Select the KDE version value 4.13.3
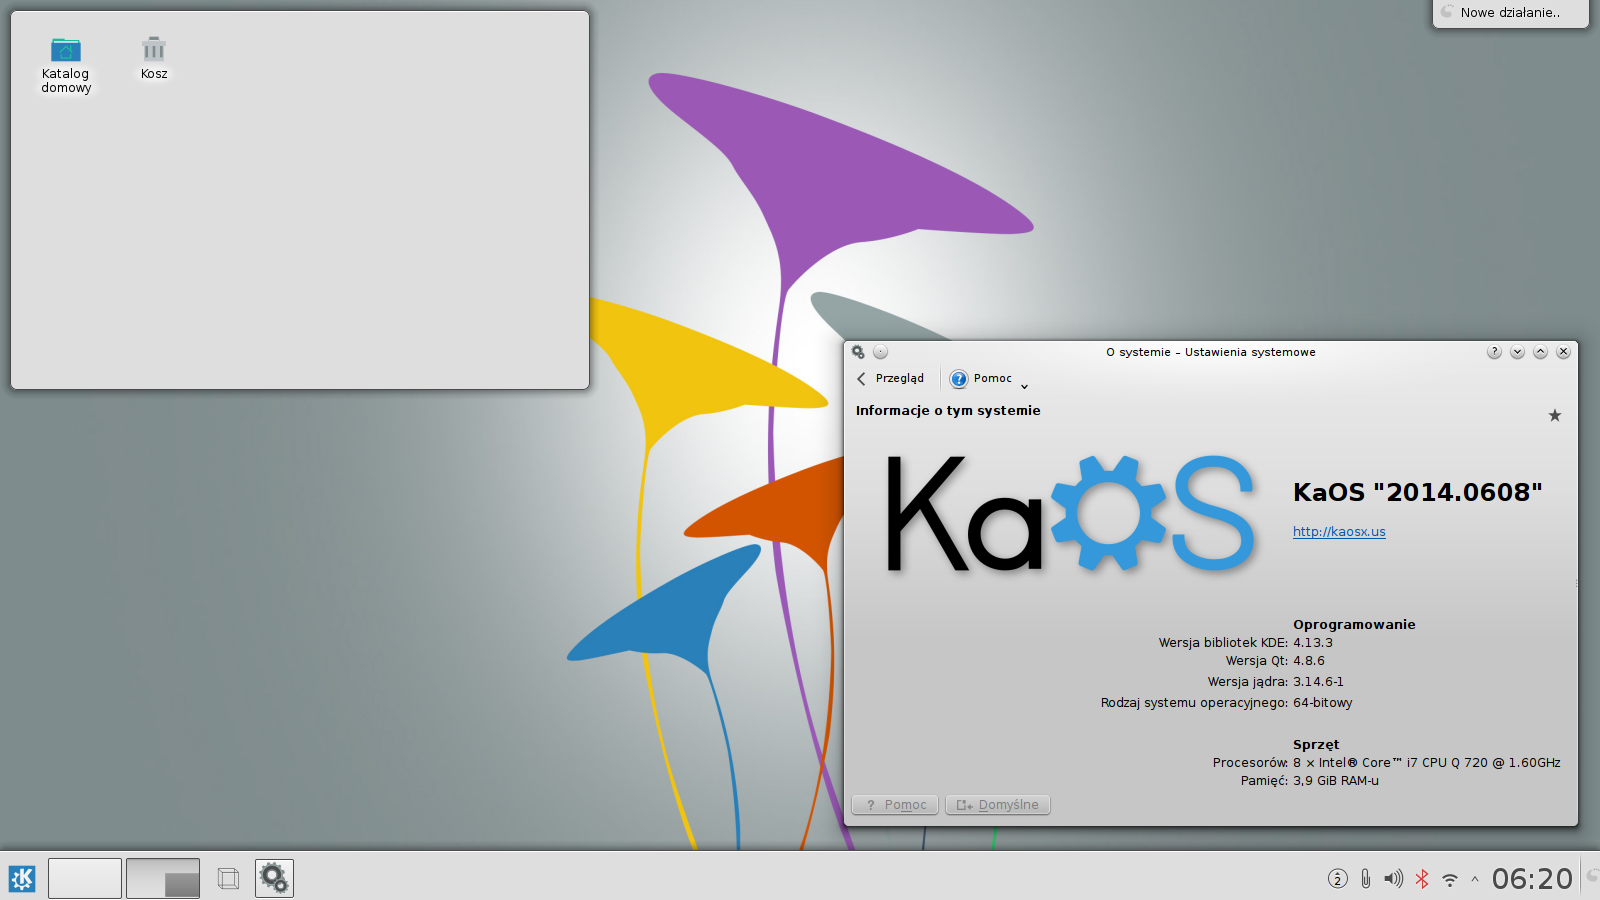The image size is (1600, 900). click(1313, 643)
